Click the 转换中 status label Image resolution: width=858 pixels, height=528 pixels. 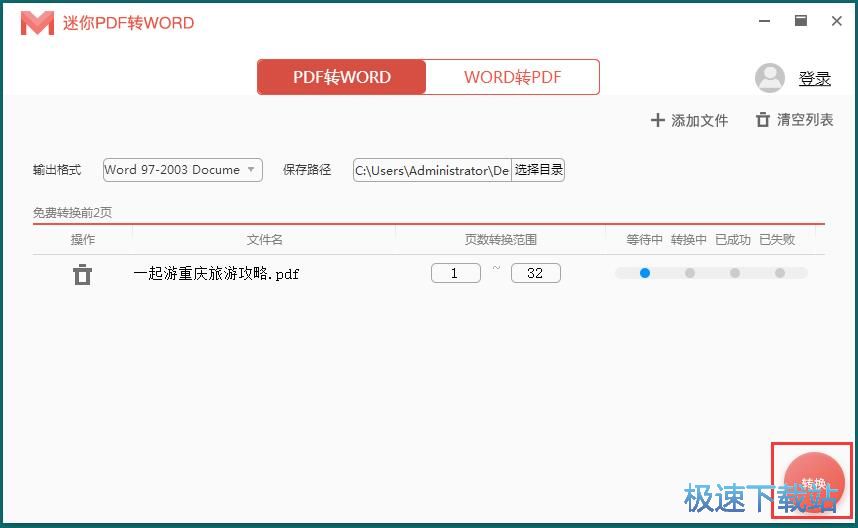tap(688, 240)
